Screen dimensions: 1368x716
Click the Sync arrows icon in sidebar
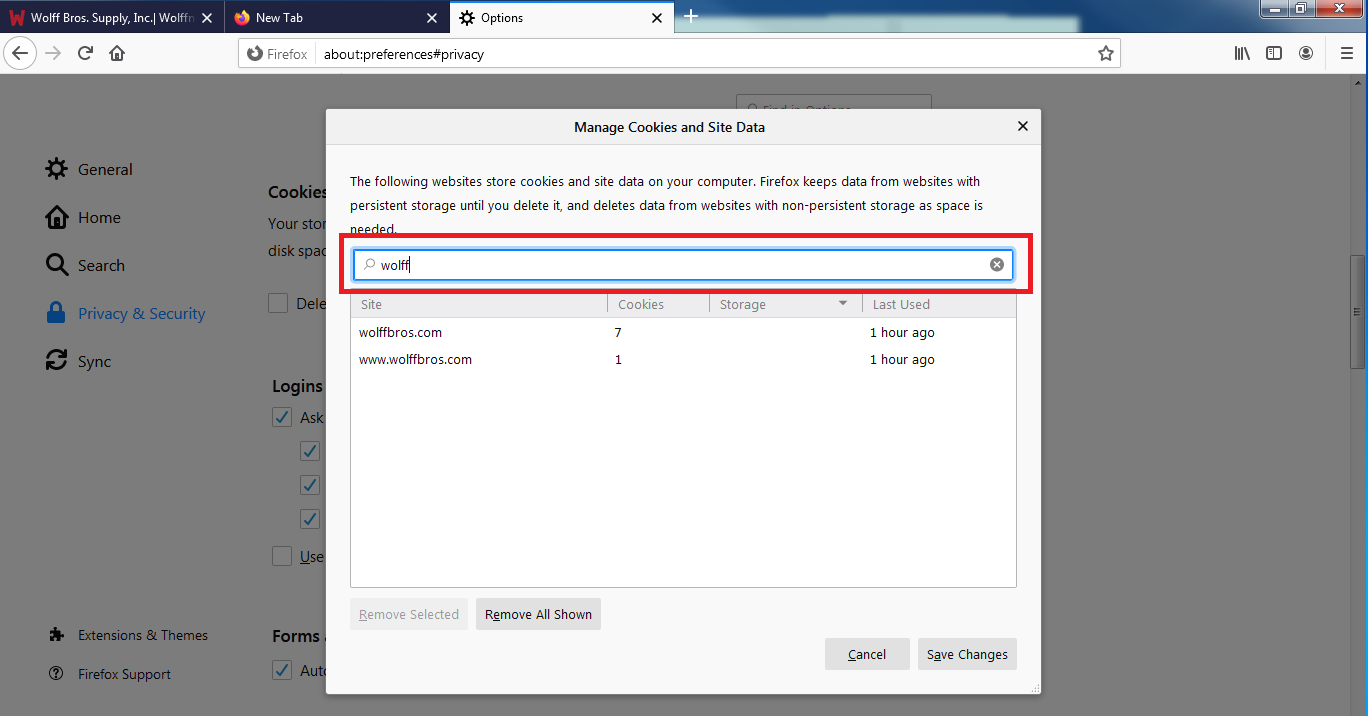click(57, 361)
